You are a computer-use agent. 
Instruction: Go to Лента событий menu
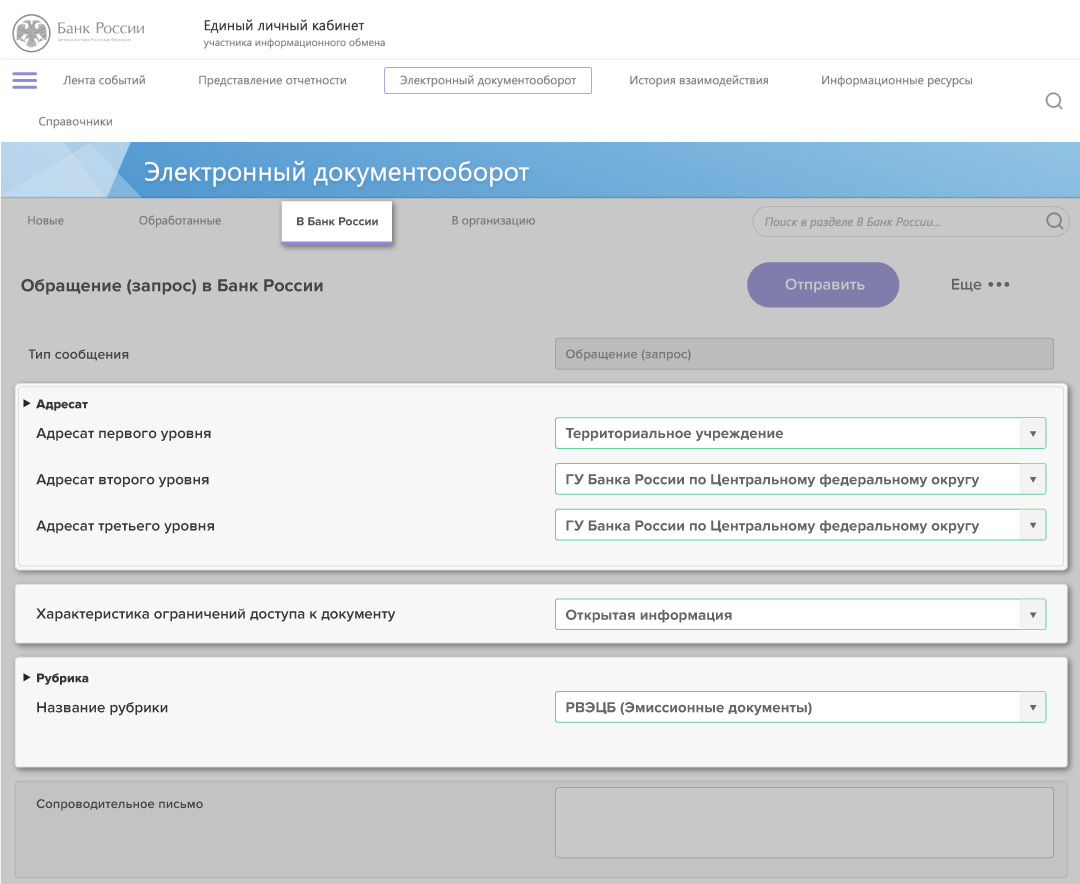coord(105,81)
